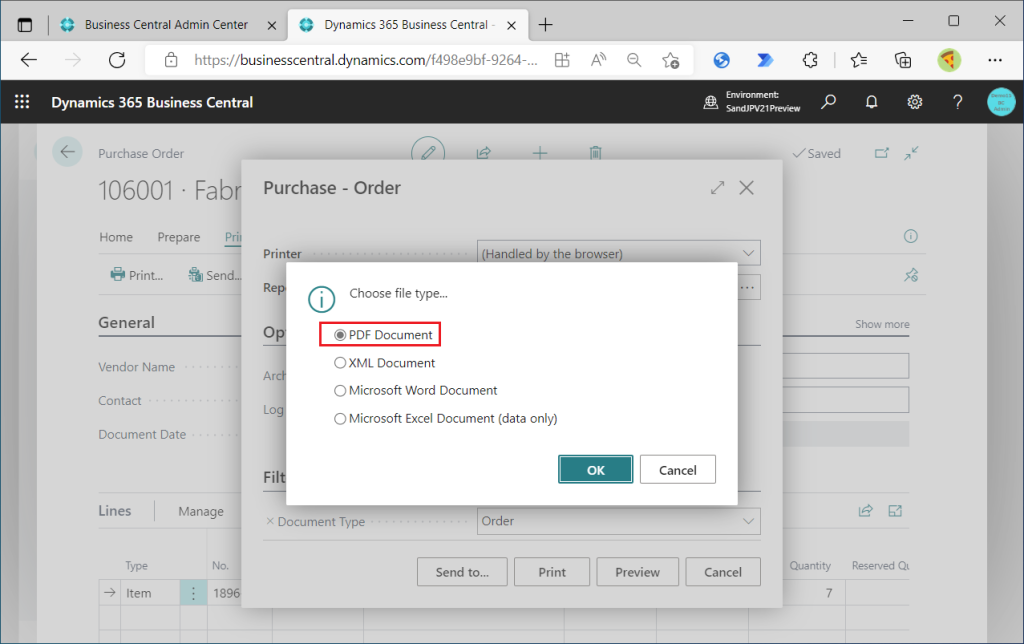Share the Lines section

[x=865, y=511]
